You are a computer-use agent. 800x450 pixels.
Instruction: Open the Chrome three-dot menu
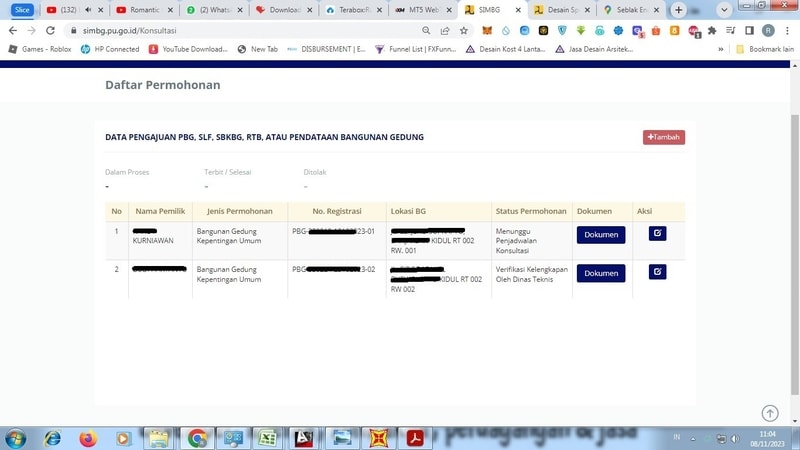(787, 31)
